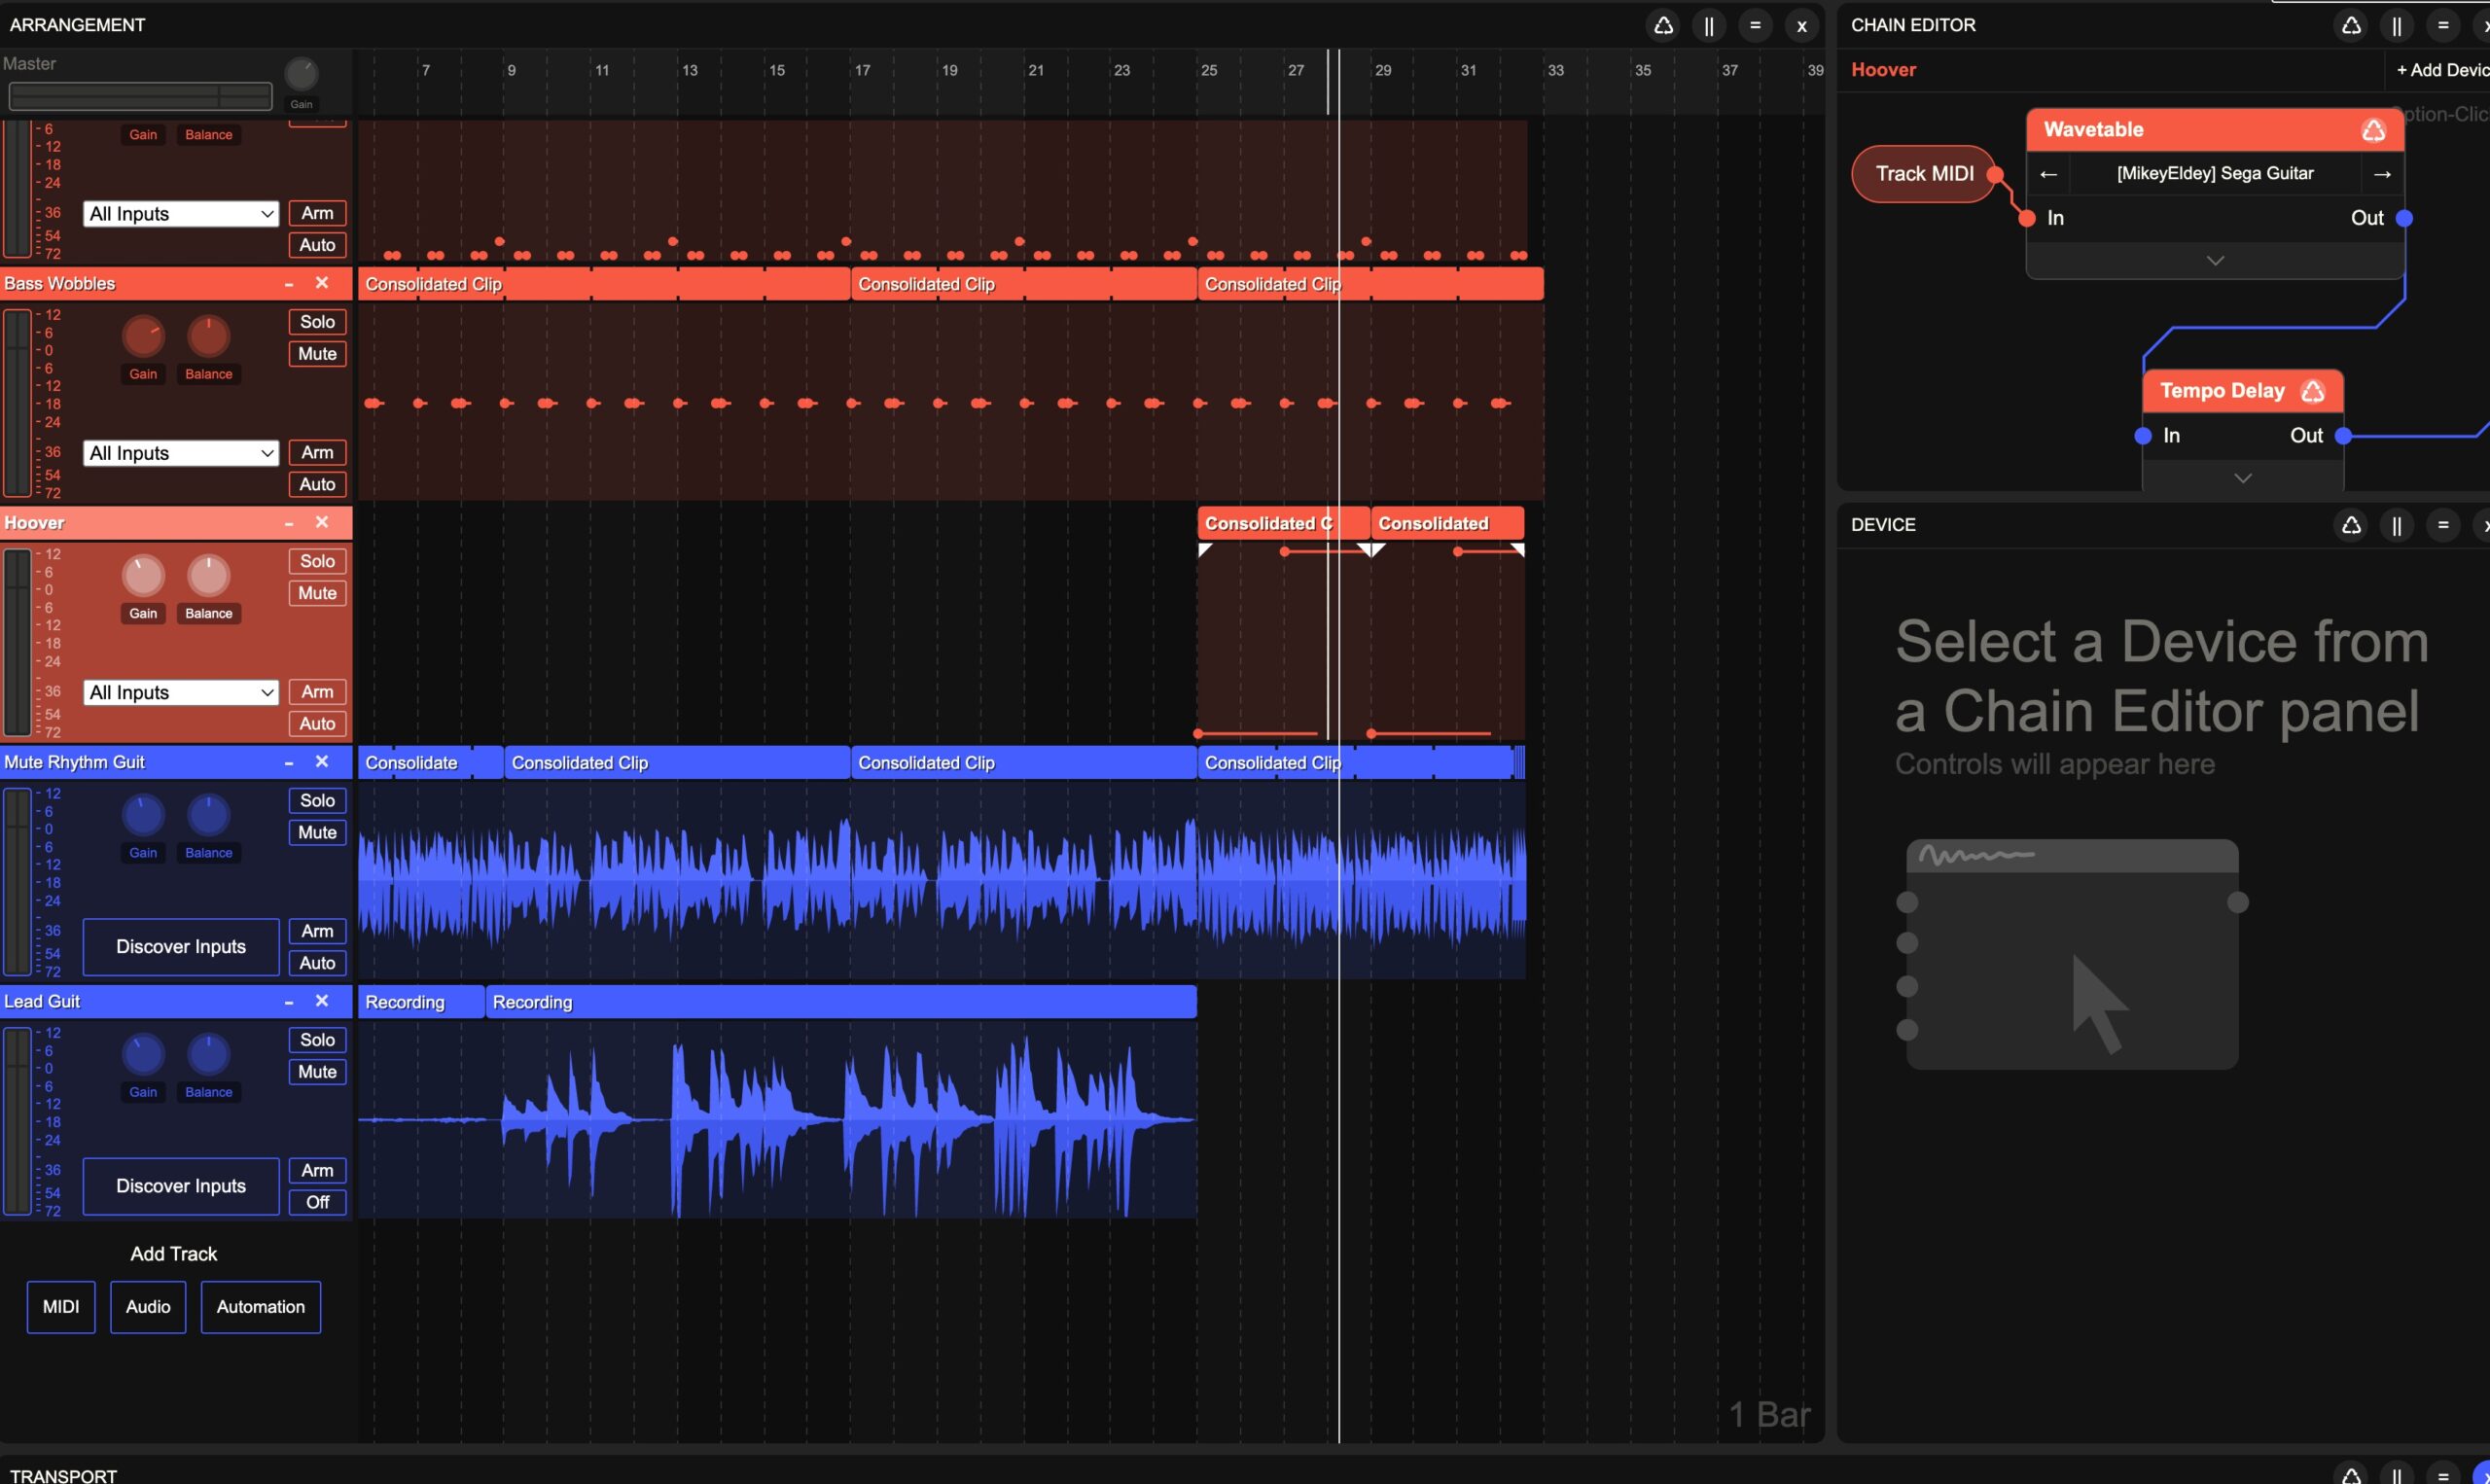Mute the Bass Wobbles track
This screenshot has height=1484, width=2490.
(317, 354)
